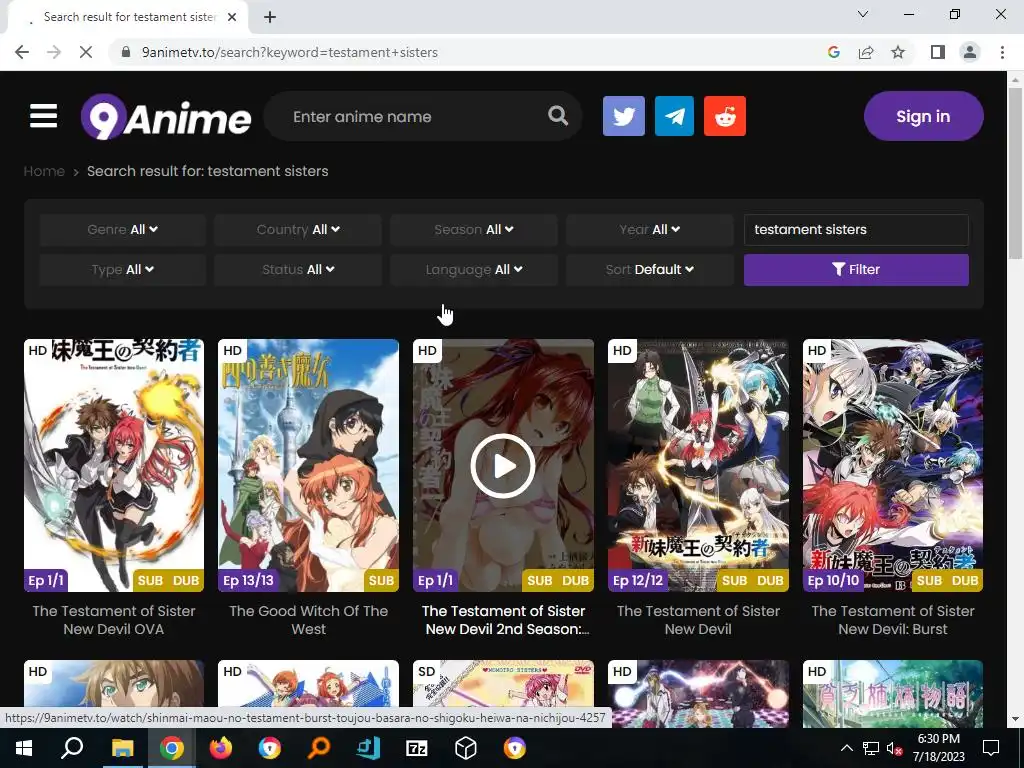The height and width of the screenshot is (768, 1024).
Task: Open File Explorer from taskbar
Action: (x=122, y=748)
